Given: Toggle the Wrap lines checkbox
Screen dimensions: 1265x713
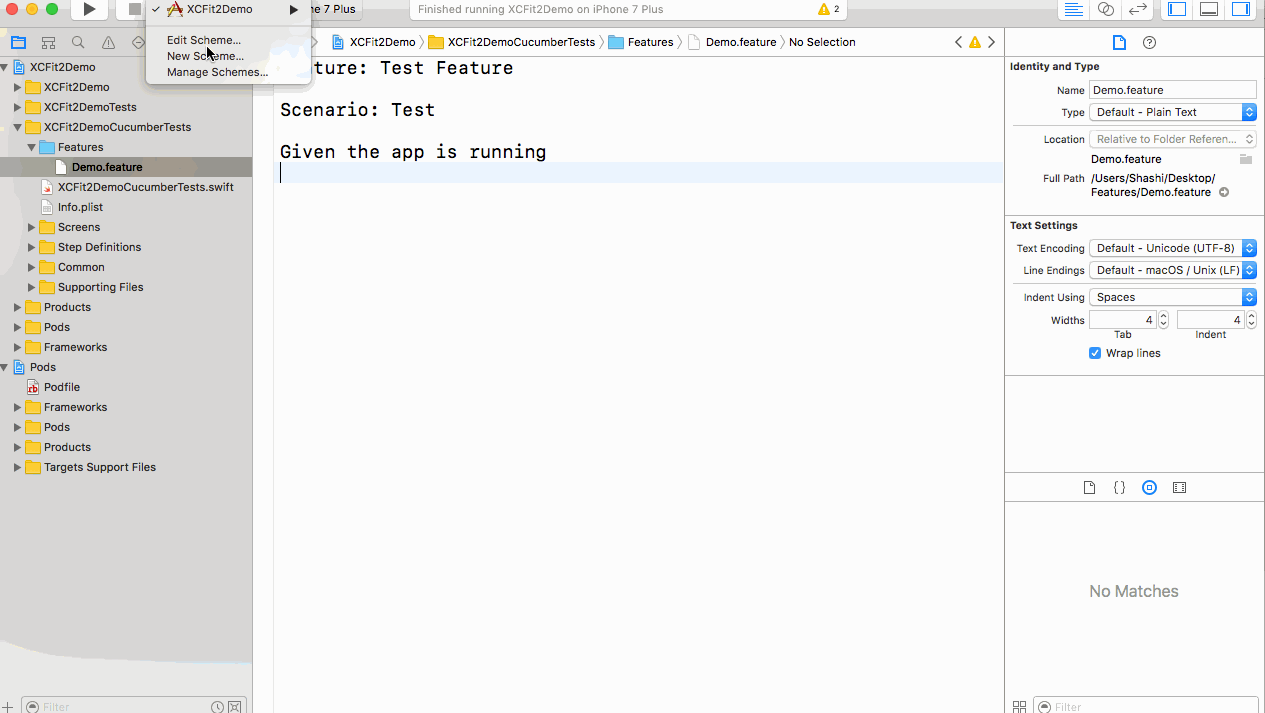Looking at the screenshot, I should [1095, 353].
